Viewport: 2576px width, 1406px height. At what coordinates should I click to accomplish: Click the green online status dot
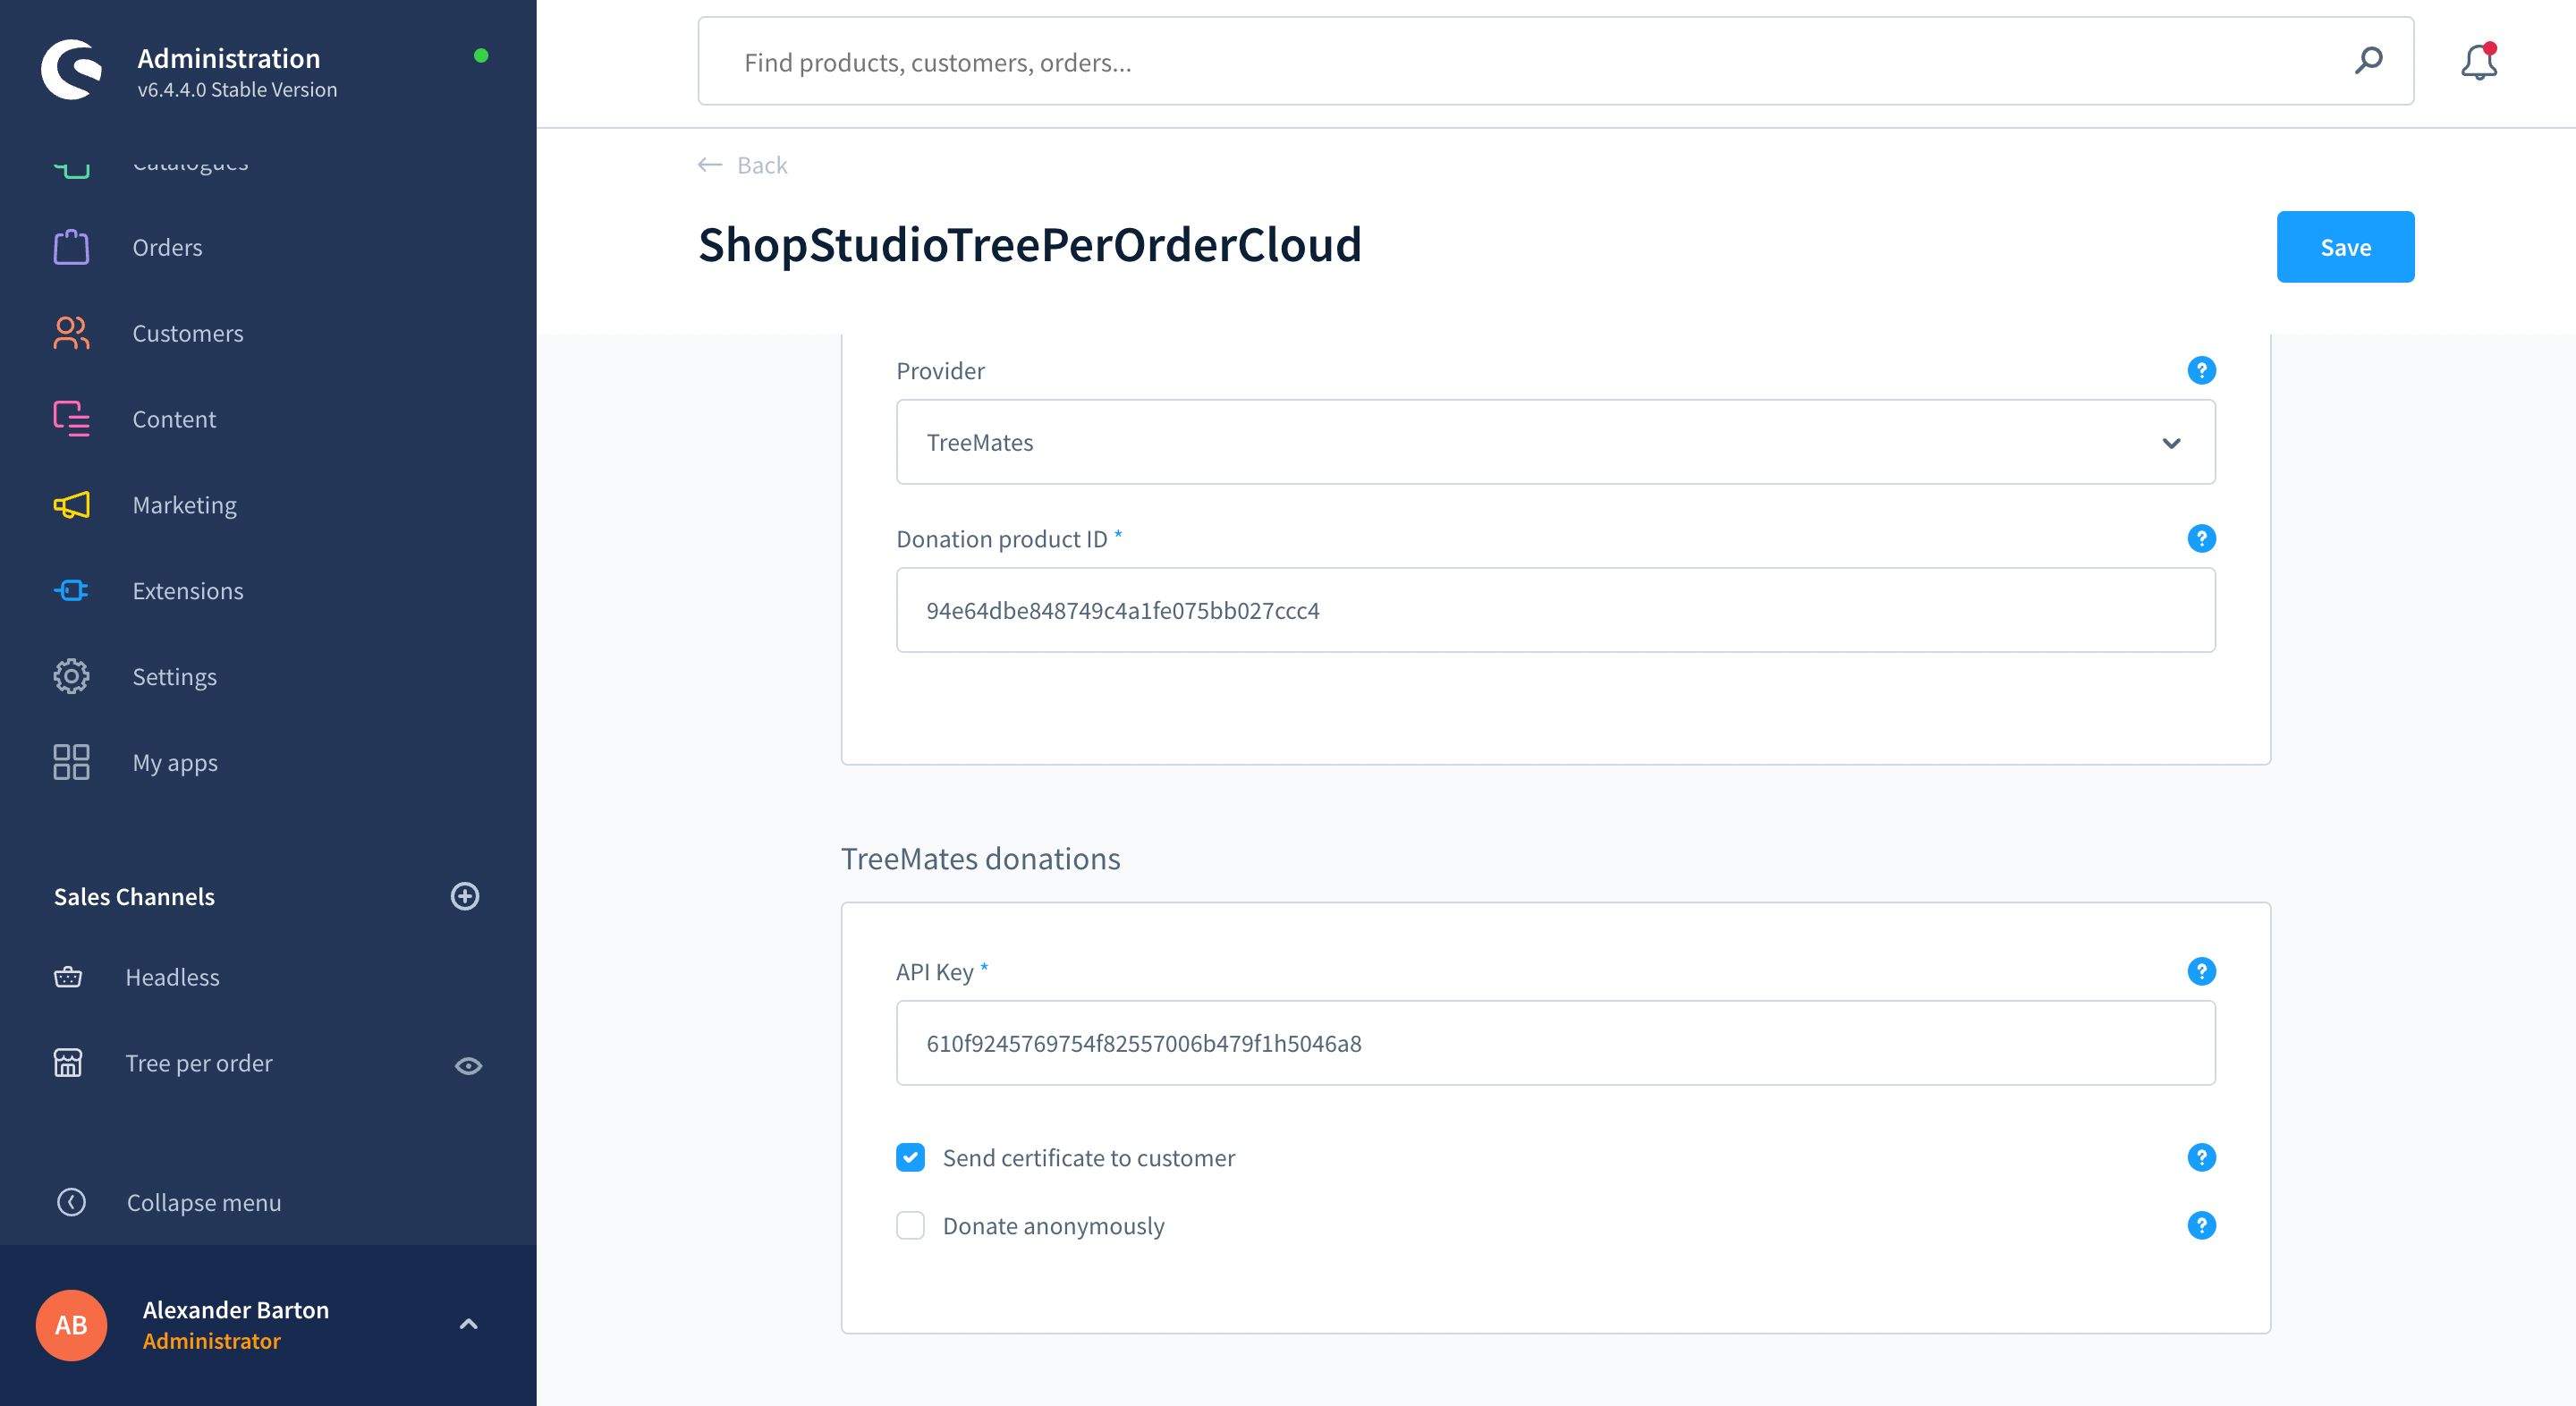tap(481, 56)
